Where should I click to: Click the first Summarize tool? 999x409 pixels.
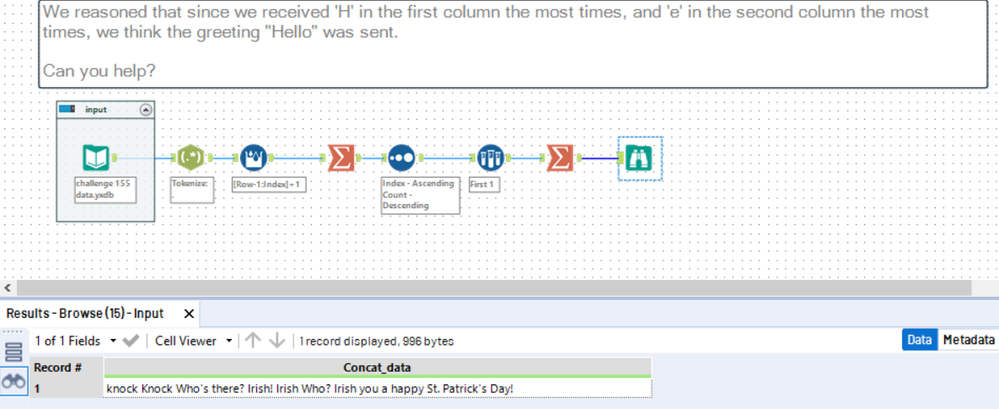tap(341, 158)
